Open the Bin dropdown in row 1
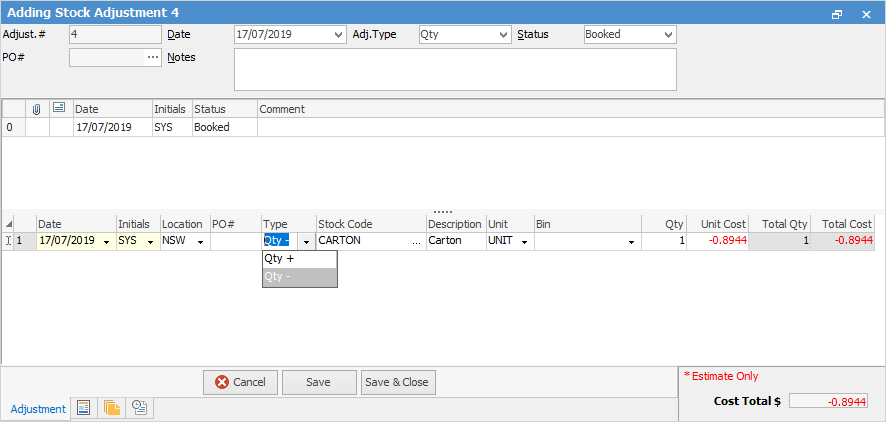886x423 pixels. tap(631, 242)
